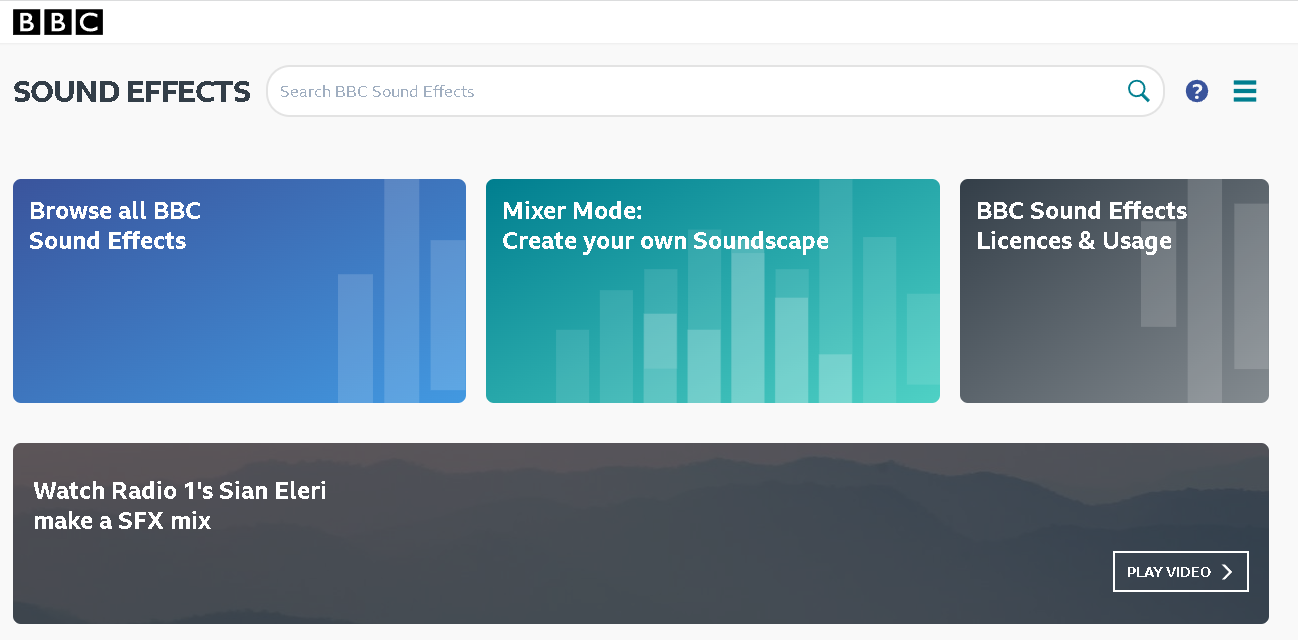This screenshot has width=1298, height=640.
Task: Open the Browse all BBC Sound Effects card
Action: point(239,291)
